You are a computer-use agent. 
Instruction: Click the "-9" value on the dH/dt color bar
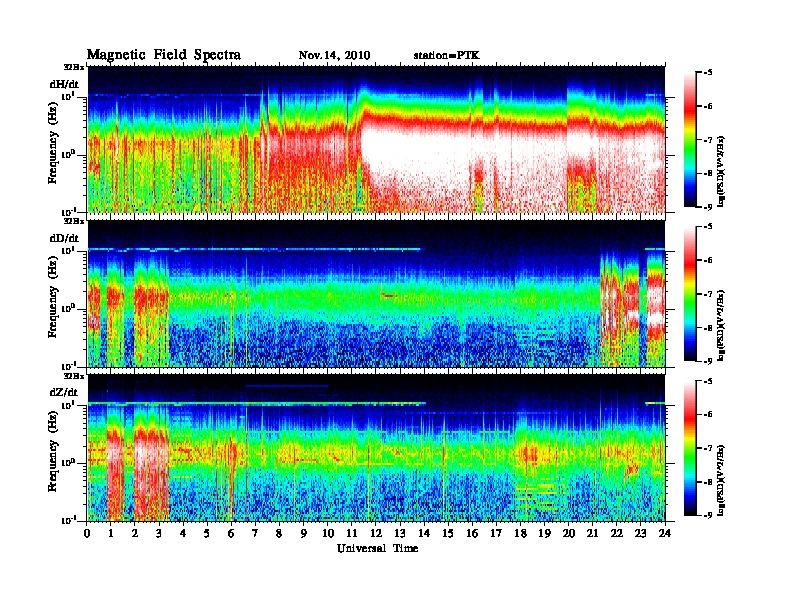pyautogui.click(x=708, y=207)
